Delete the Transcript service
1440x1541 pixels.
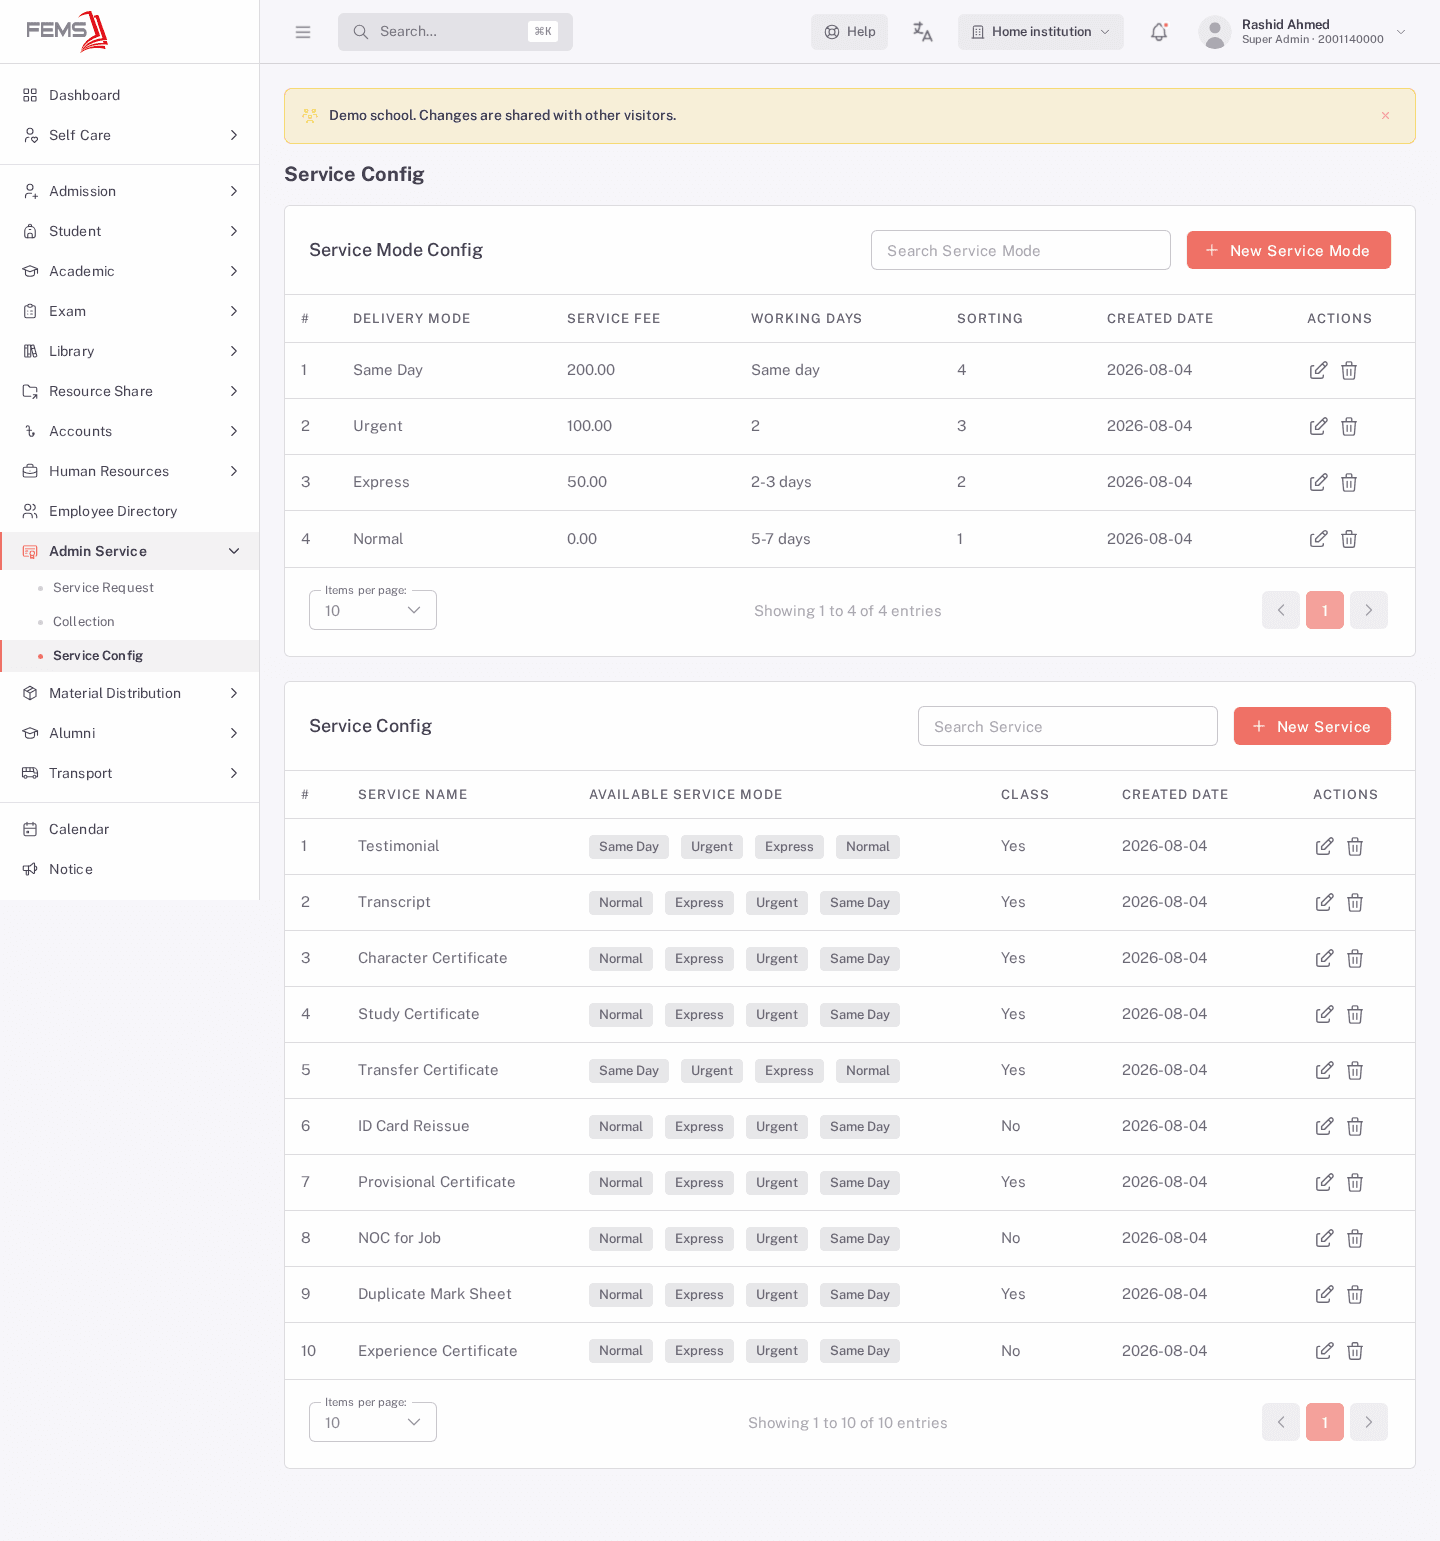click(x=1355, y=902)
